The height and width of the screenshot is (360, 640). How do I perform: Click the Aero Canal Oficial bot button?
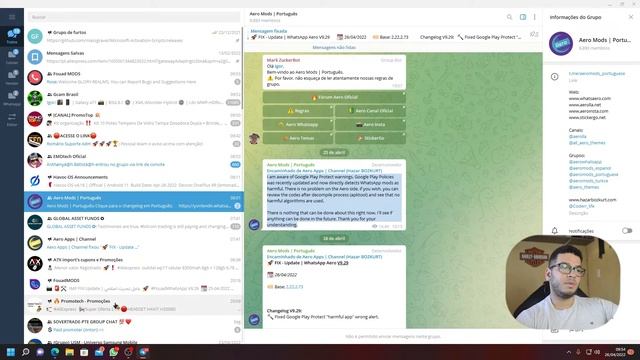pyautogui.click(x=370, y=111)
